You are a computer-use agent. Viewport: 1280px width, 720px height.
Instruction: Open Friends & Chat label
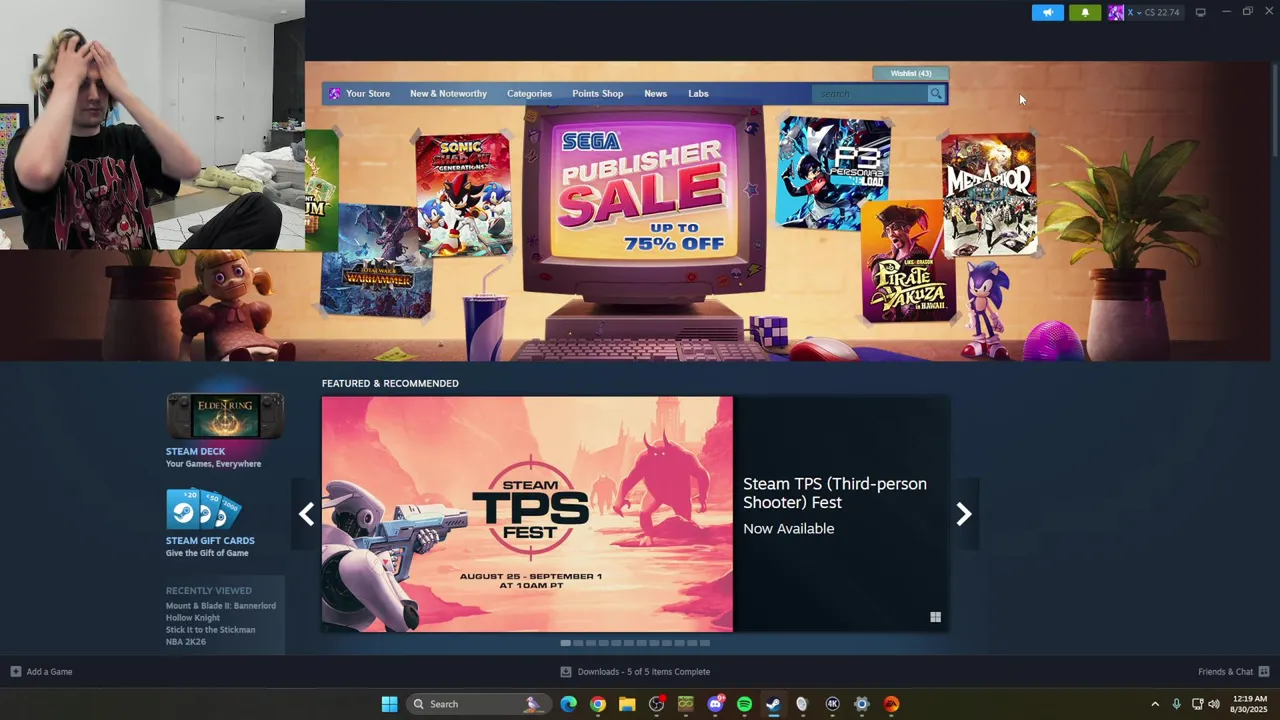[x=1225, y=672]
